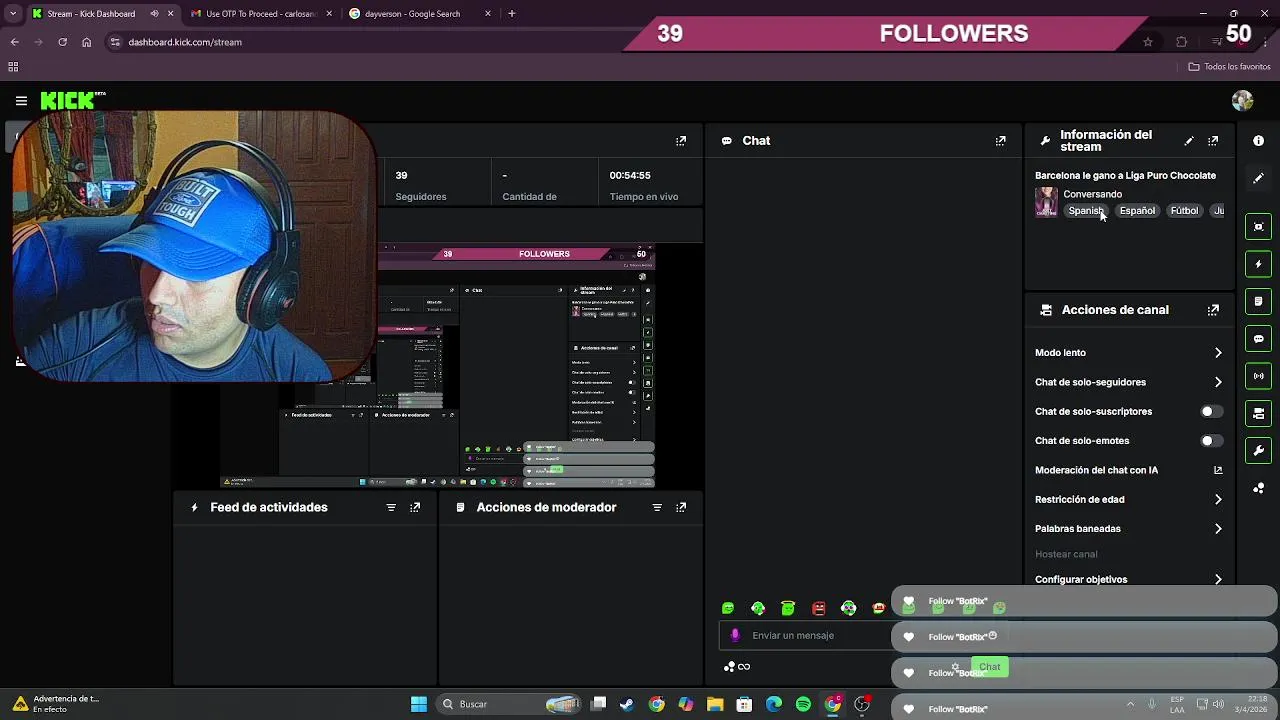Image resolution: width=1280 pixels, height=720 pixels.
Task: Pick the red emote above the message box
Action: coord(818,608)
